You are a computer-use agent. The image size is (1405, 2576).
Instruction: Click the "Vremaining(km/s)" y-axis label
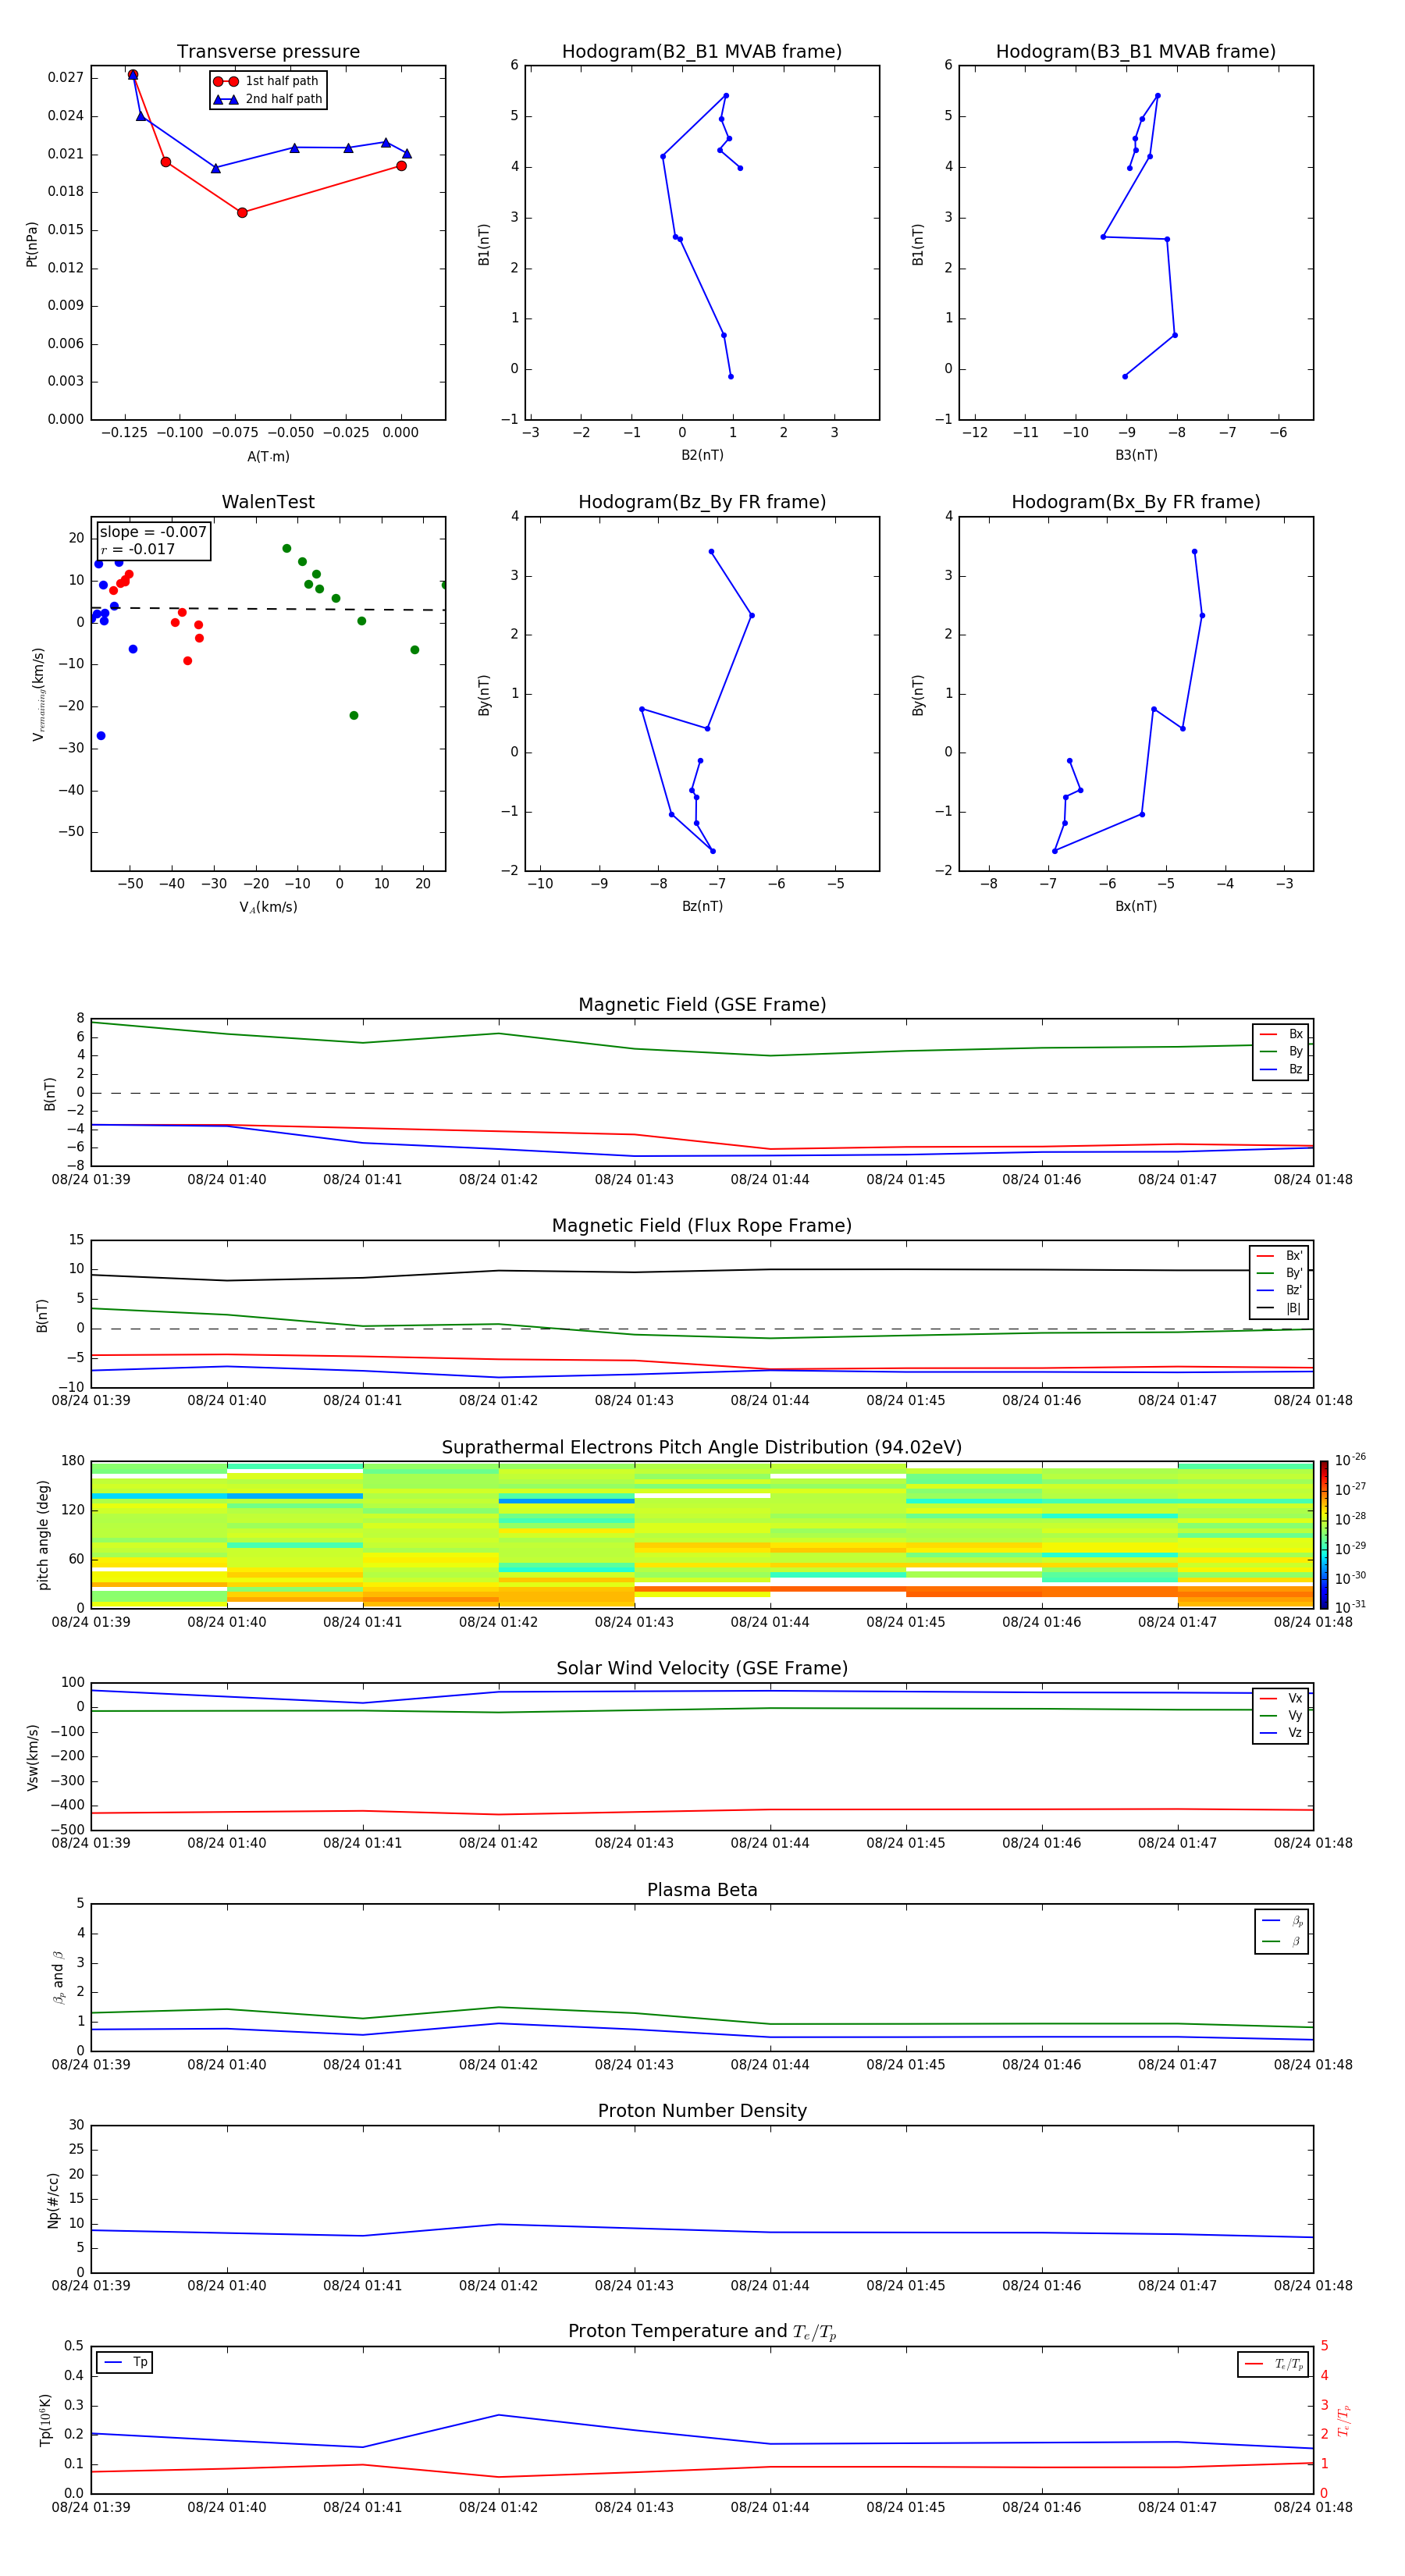[x=38, y=694]
